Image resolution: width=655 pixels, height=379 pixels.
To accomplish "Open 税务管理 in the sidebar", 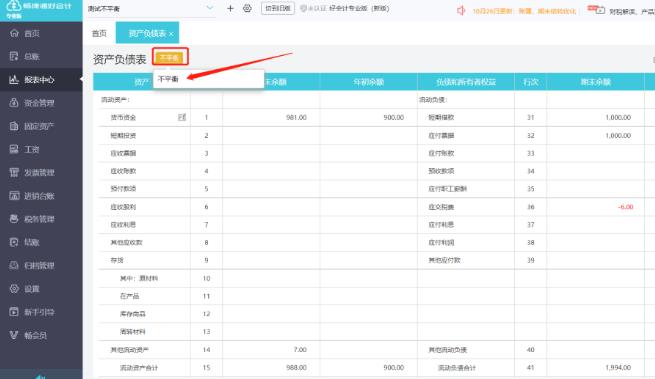I will pyautogui.click(x=41, y=219).
